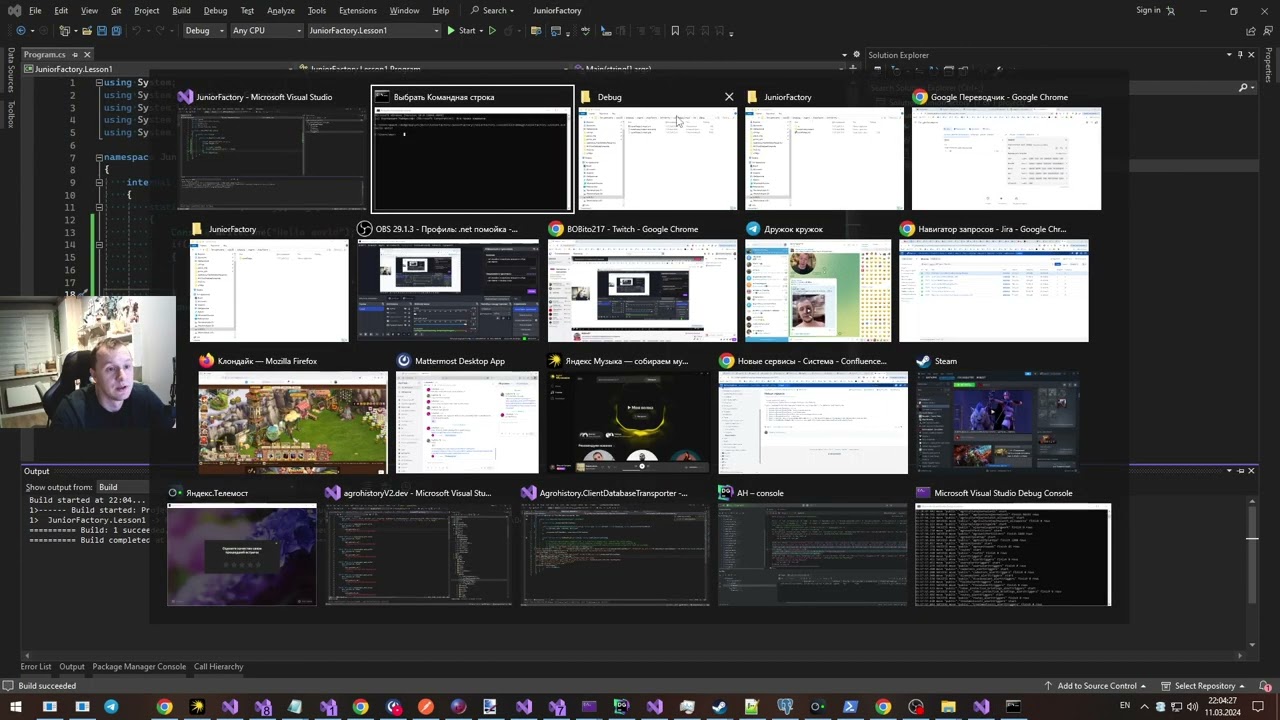Viewport: 1280px width, 720px height.
Task: Click the command prompt taskbar icon
Action: click(x=1013, y=707)
